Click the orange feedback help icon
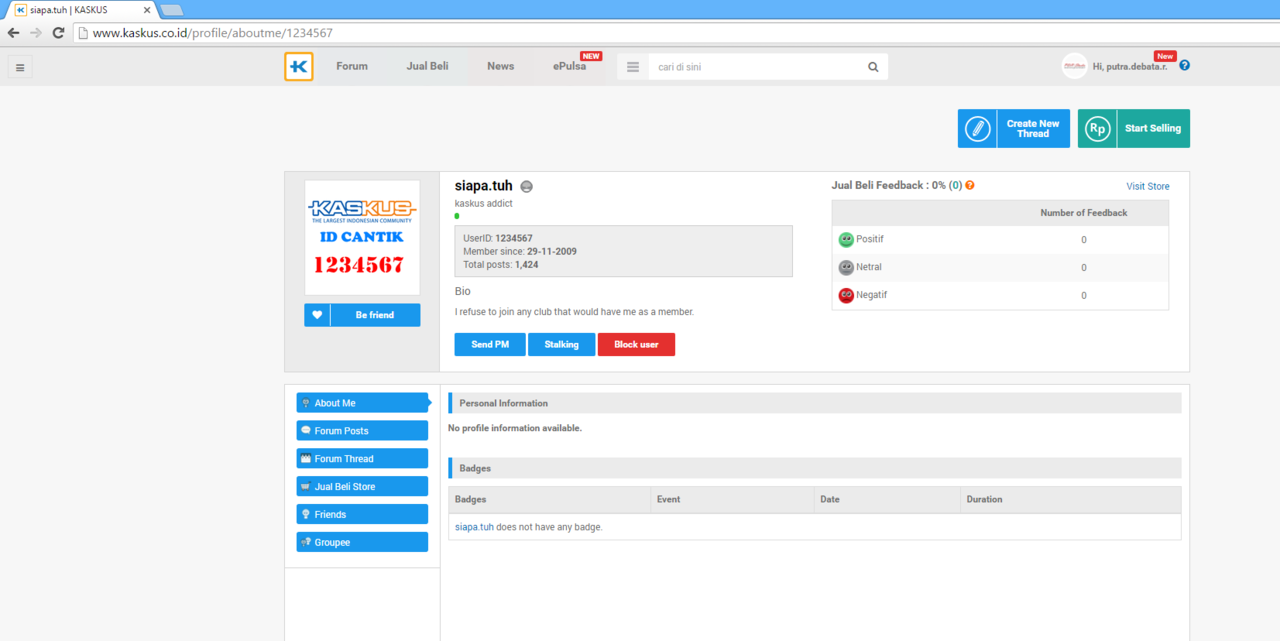The image size is (1280, 641). pyautogui.click(x=969, y=185)
